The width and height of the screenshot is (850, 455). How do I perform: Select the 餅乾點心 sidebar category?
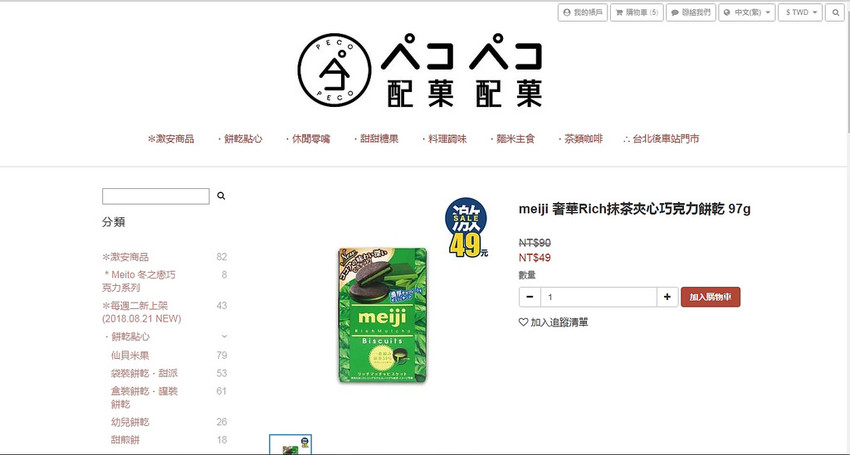pos(126,337)
